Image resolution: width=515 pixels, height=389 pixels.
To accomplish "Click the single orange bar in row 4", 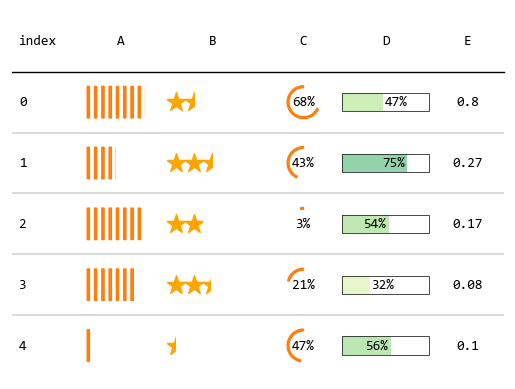I will pyautogui.click(x=88, y=345).
